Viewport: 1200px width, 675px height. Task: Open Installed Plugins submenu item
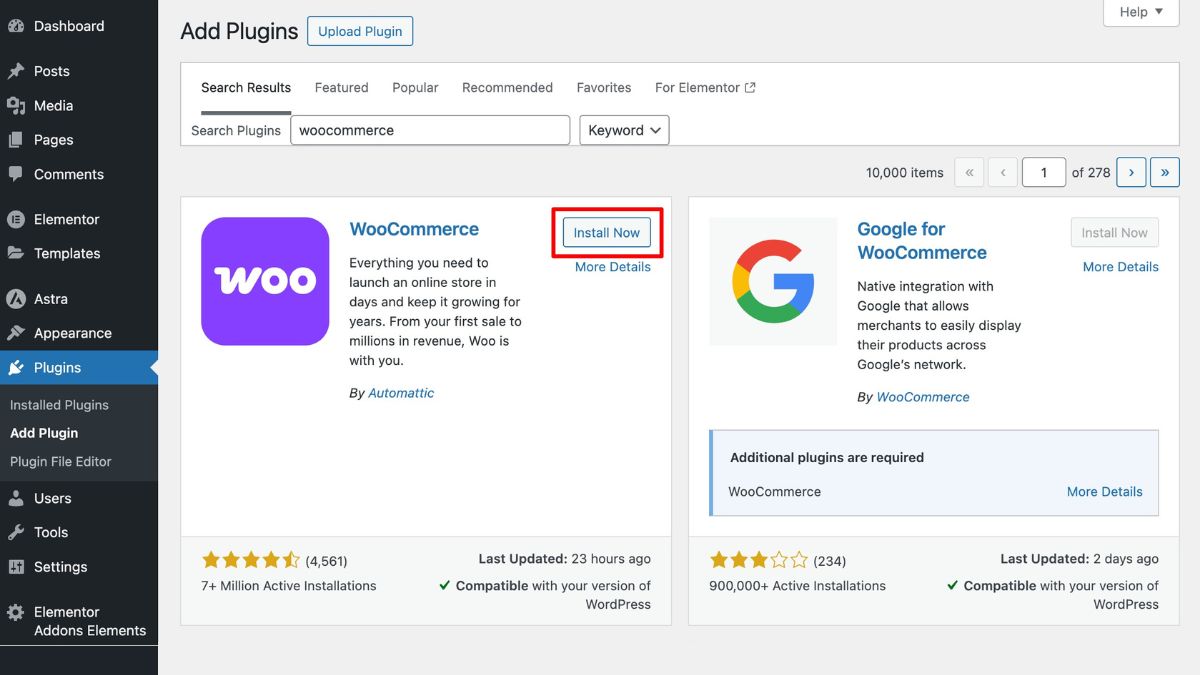(x=59, y=405)
